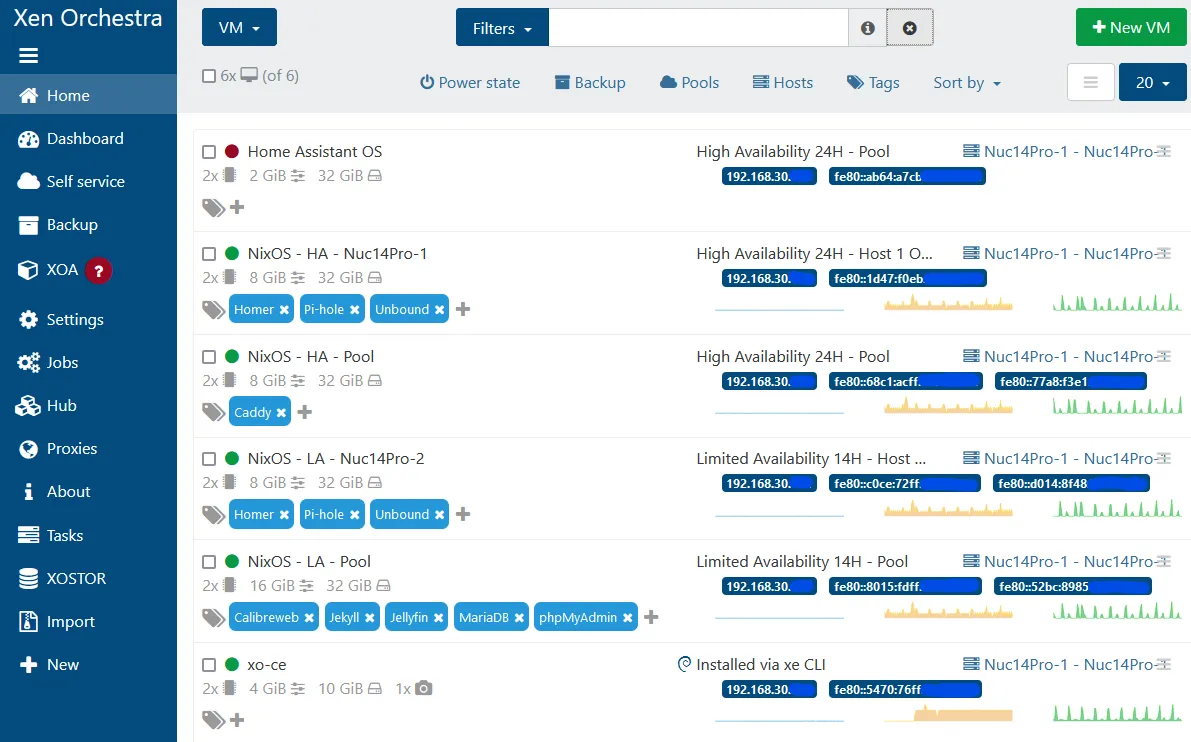The height and width of the screenshot is (742, 1191).
Task: Open Dashboard in the sidebar
Action: pyautogui.click(x=85, y=139)
